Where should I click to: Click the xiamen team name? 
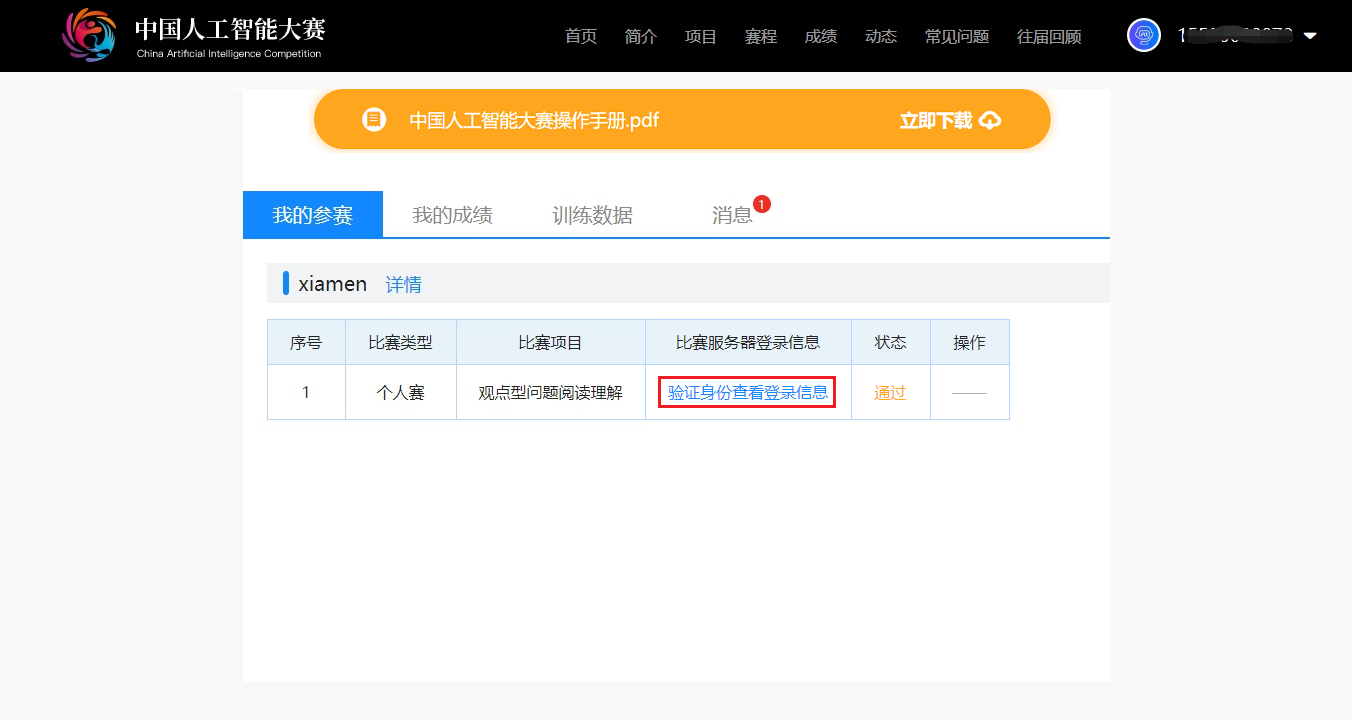[x=333, y=284]
